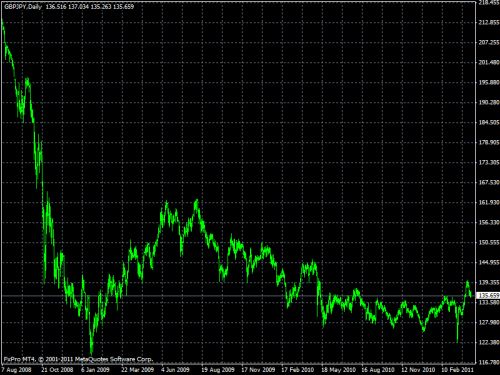
Task: Click the 17 Nov 2009 date label
Action: tap(258, 370)
